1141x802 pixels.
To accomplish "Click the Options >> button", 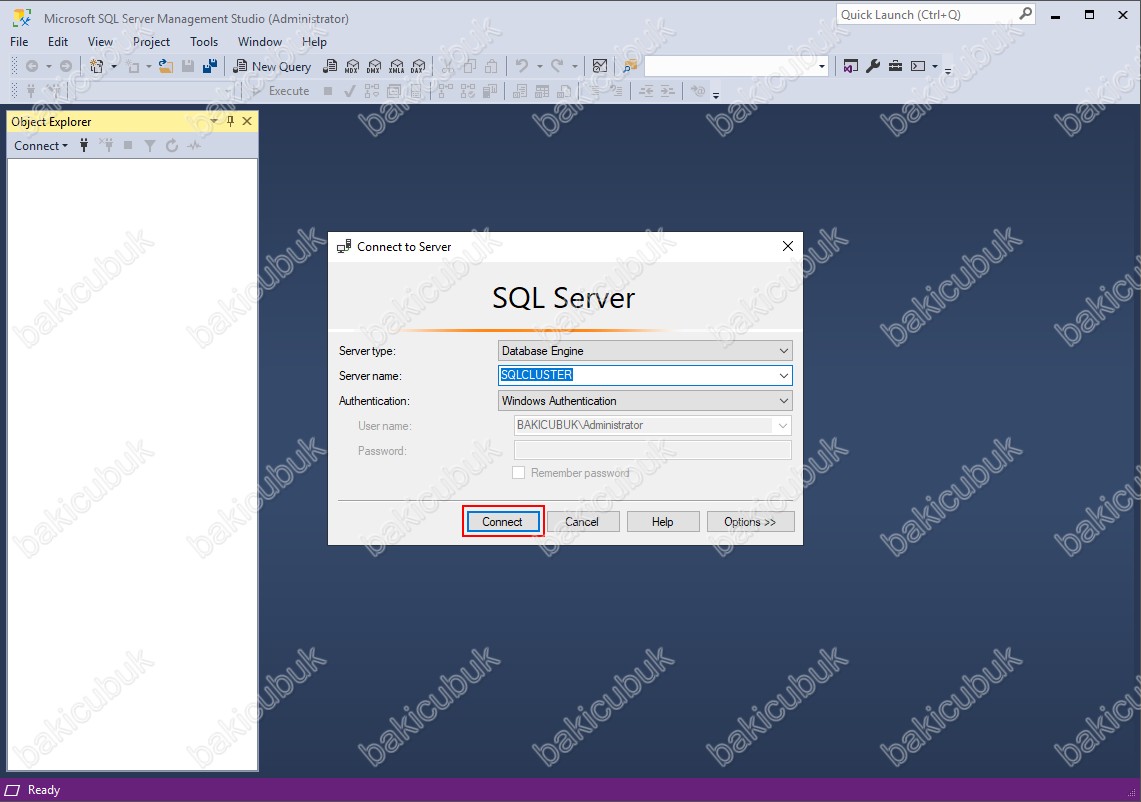I will click(750, 522).
